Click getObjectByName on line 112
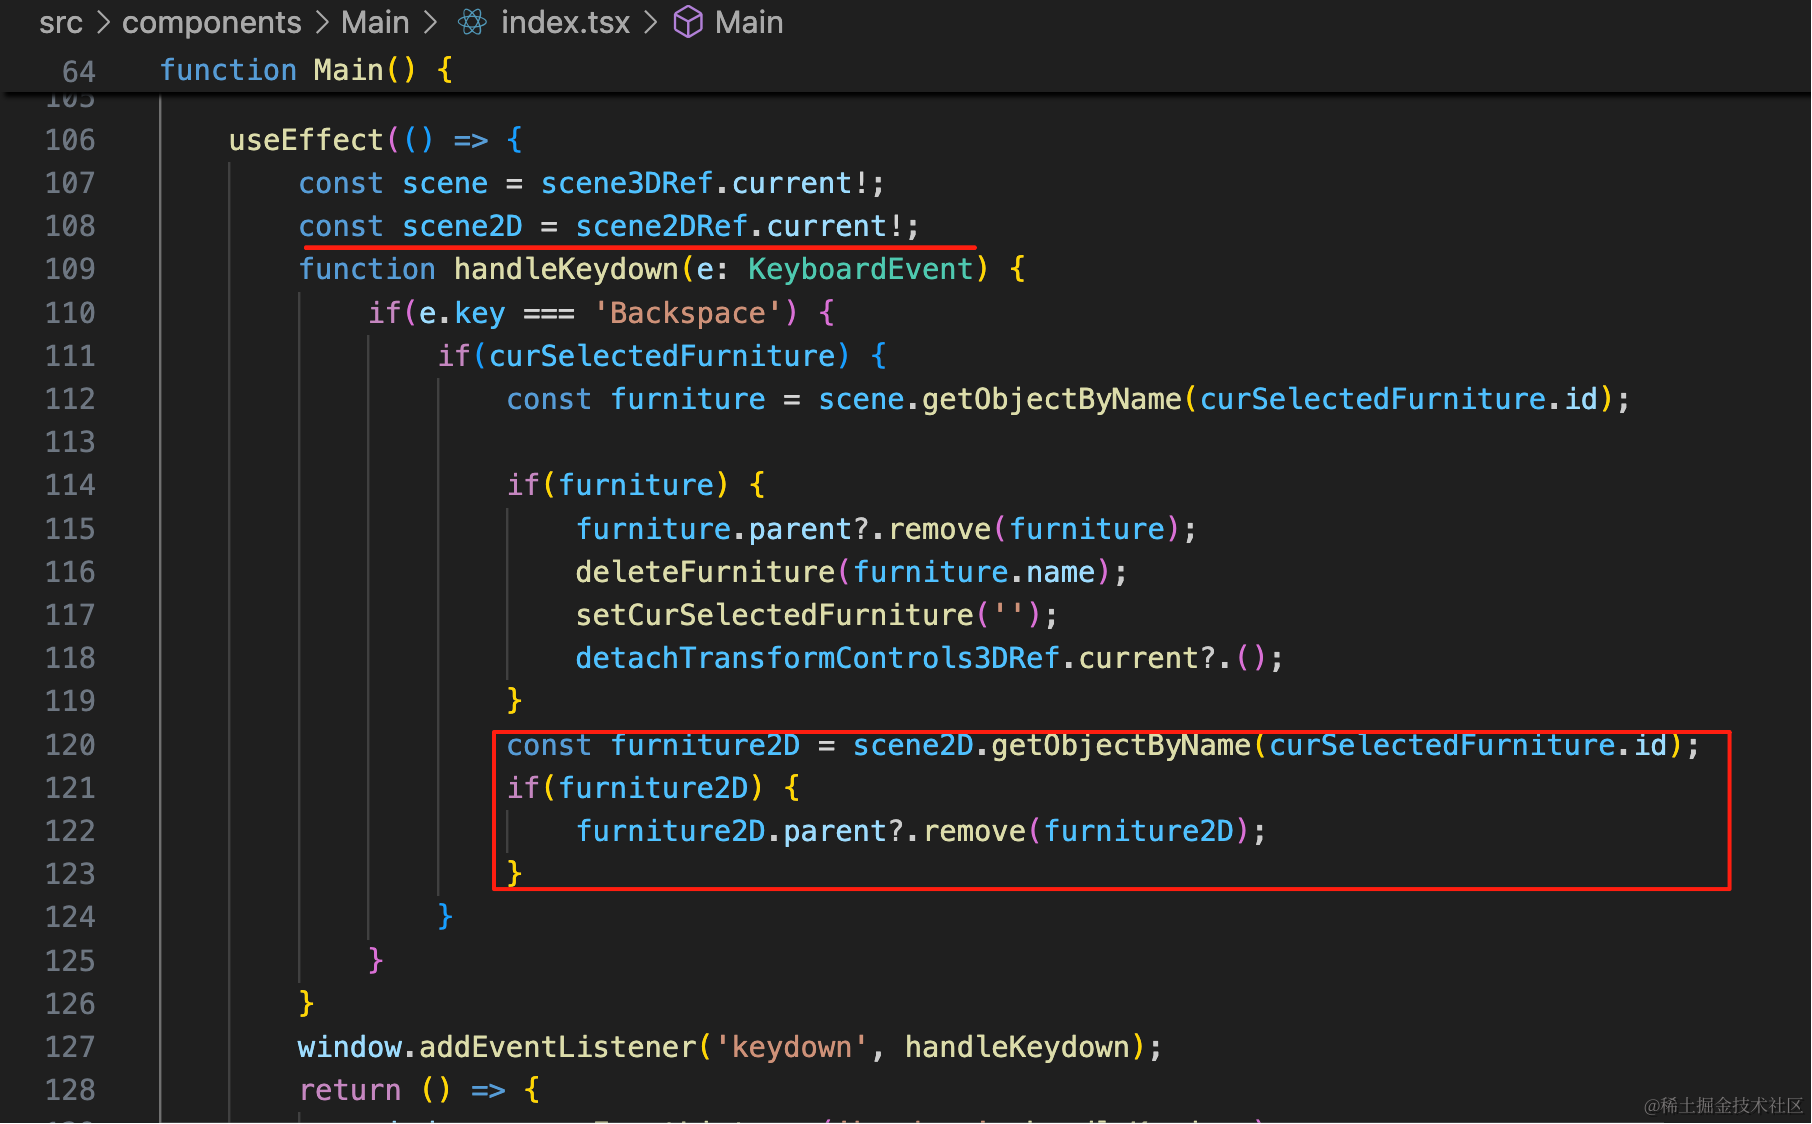This screenshot has width=1812, height=1124. coord(1052,399)
